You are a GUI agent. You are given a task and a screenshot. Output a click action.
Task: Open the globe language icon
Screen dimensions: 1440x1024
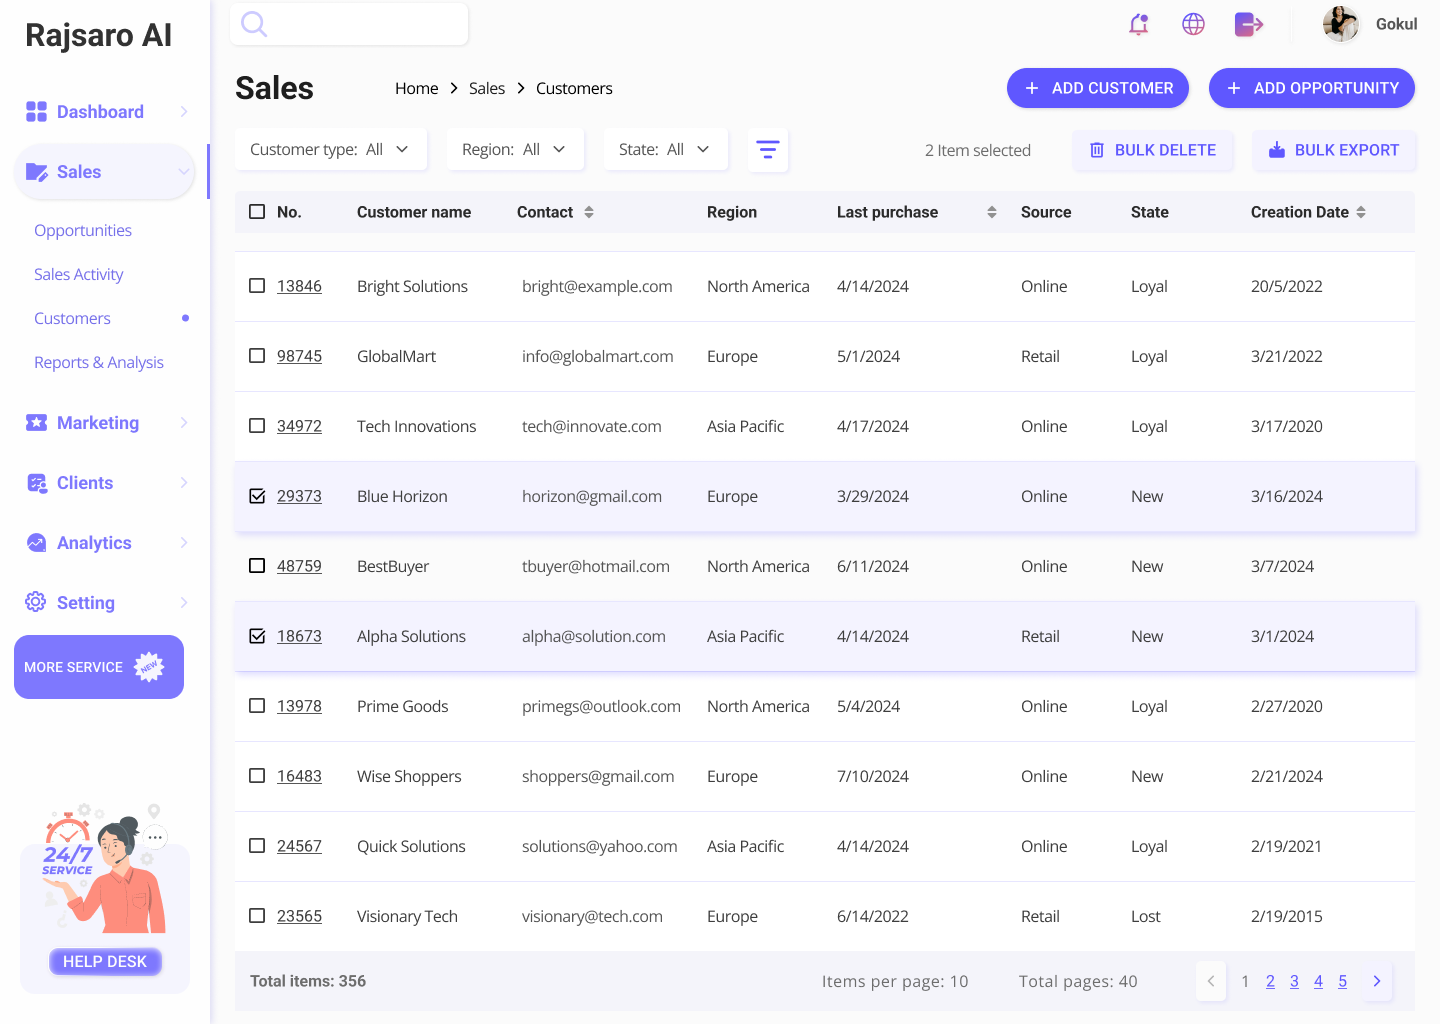click(1193, 24)
